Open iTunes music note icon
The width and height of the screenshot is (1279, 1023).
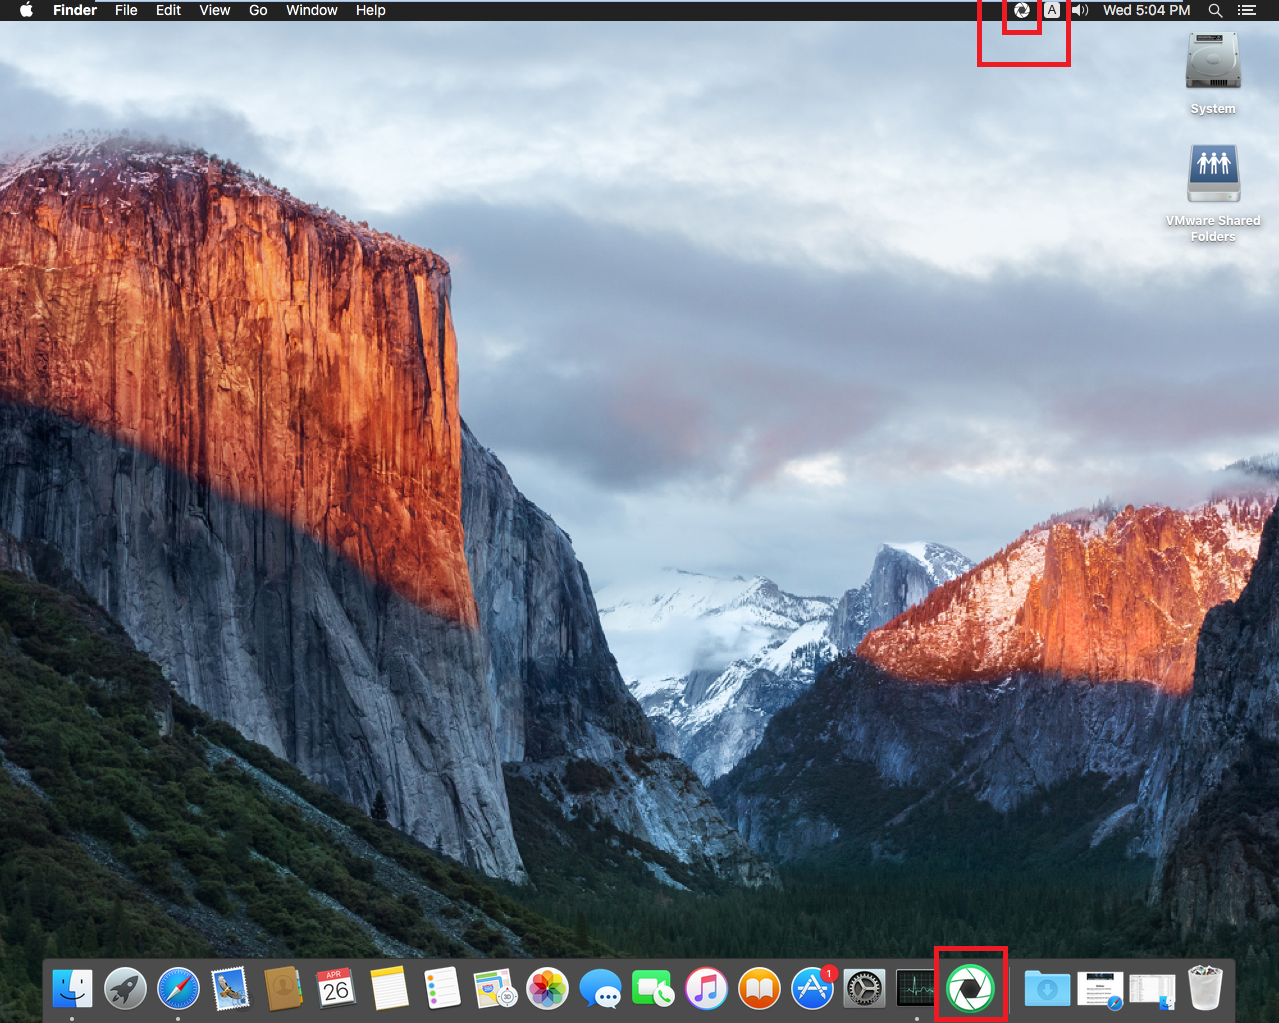[x=707, y=989]
